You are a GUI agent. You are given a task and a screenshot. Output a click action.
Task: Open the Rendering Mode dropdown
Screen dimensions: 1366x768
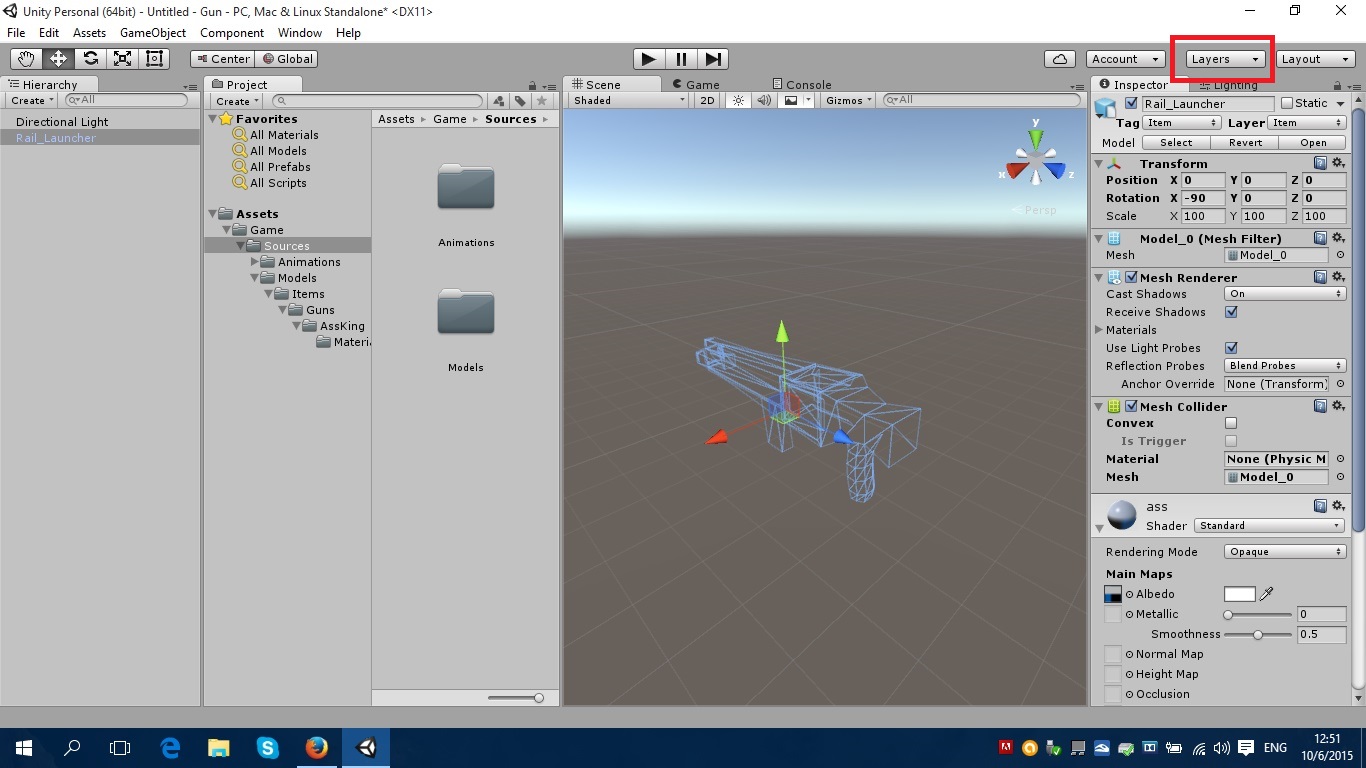(1284, 551)
